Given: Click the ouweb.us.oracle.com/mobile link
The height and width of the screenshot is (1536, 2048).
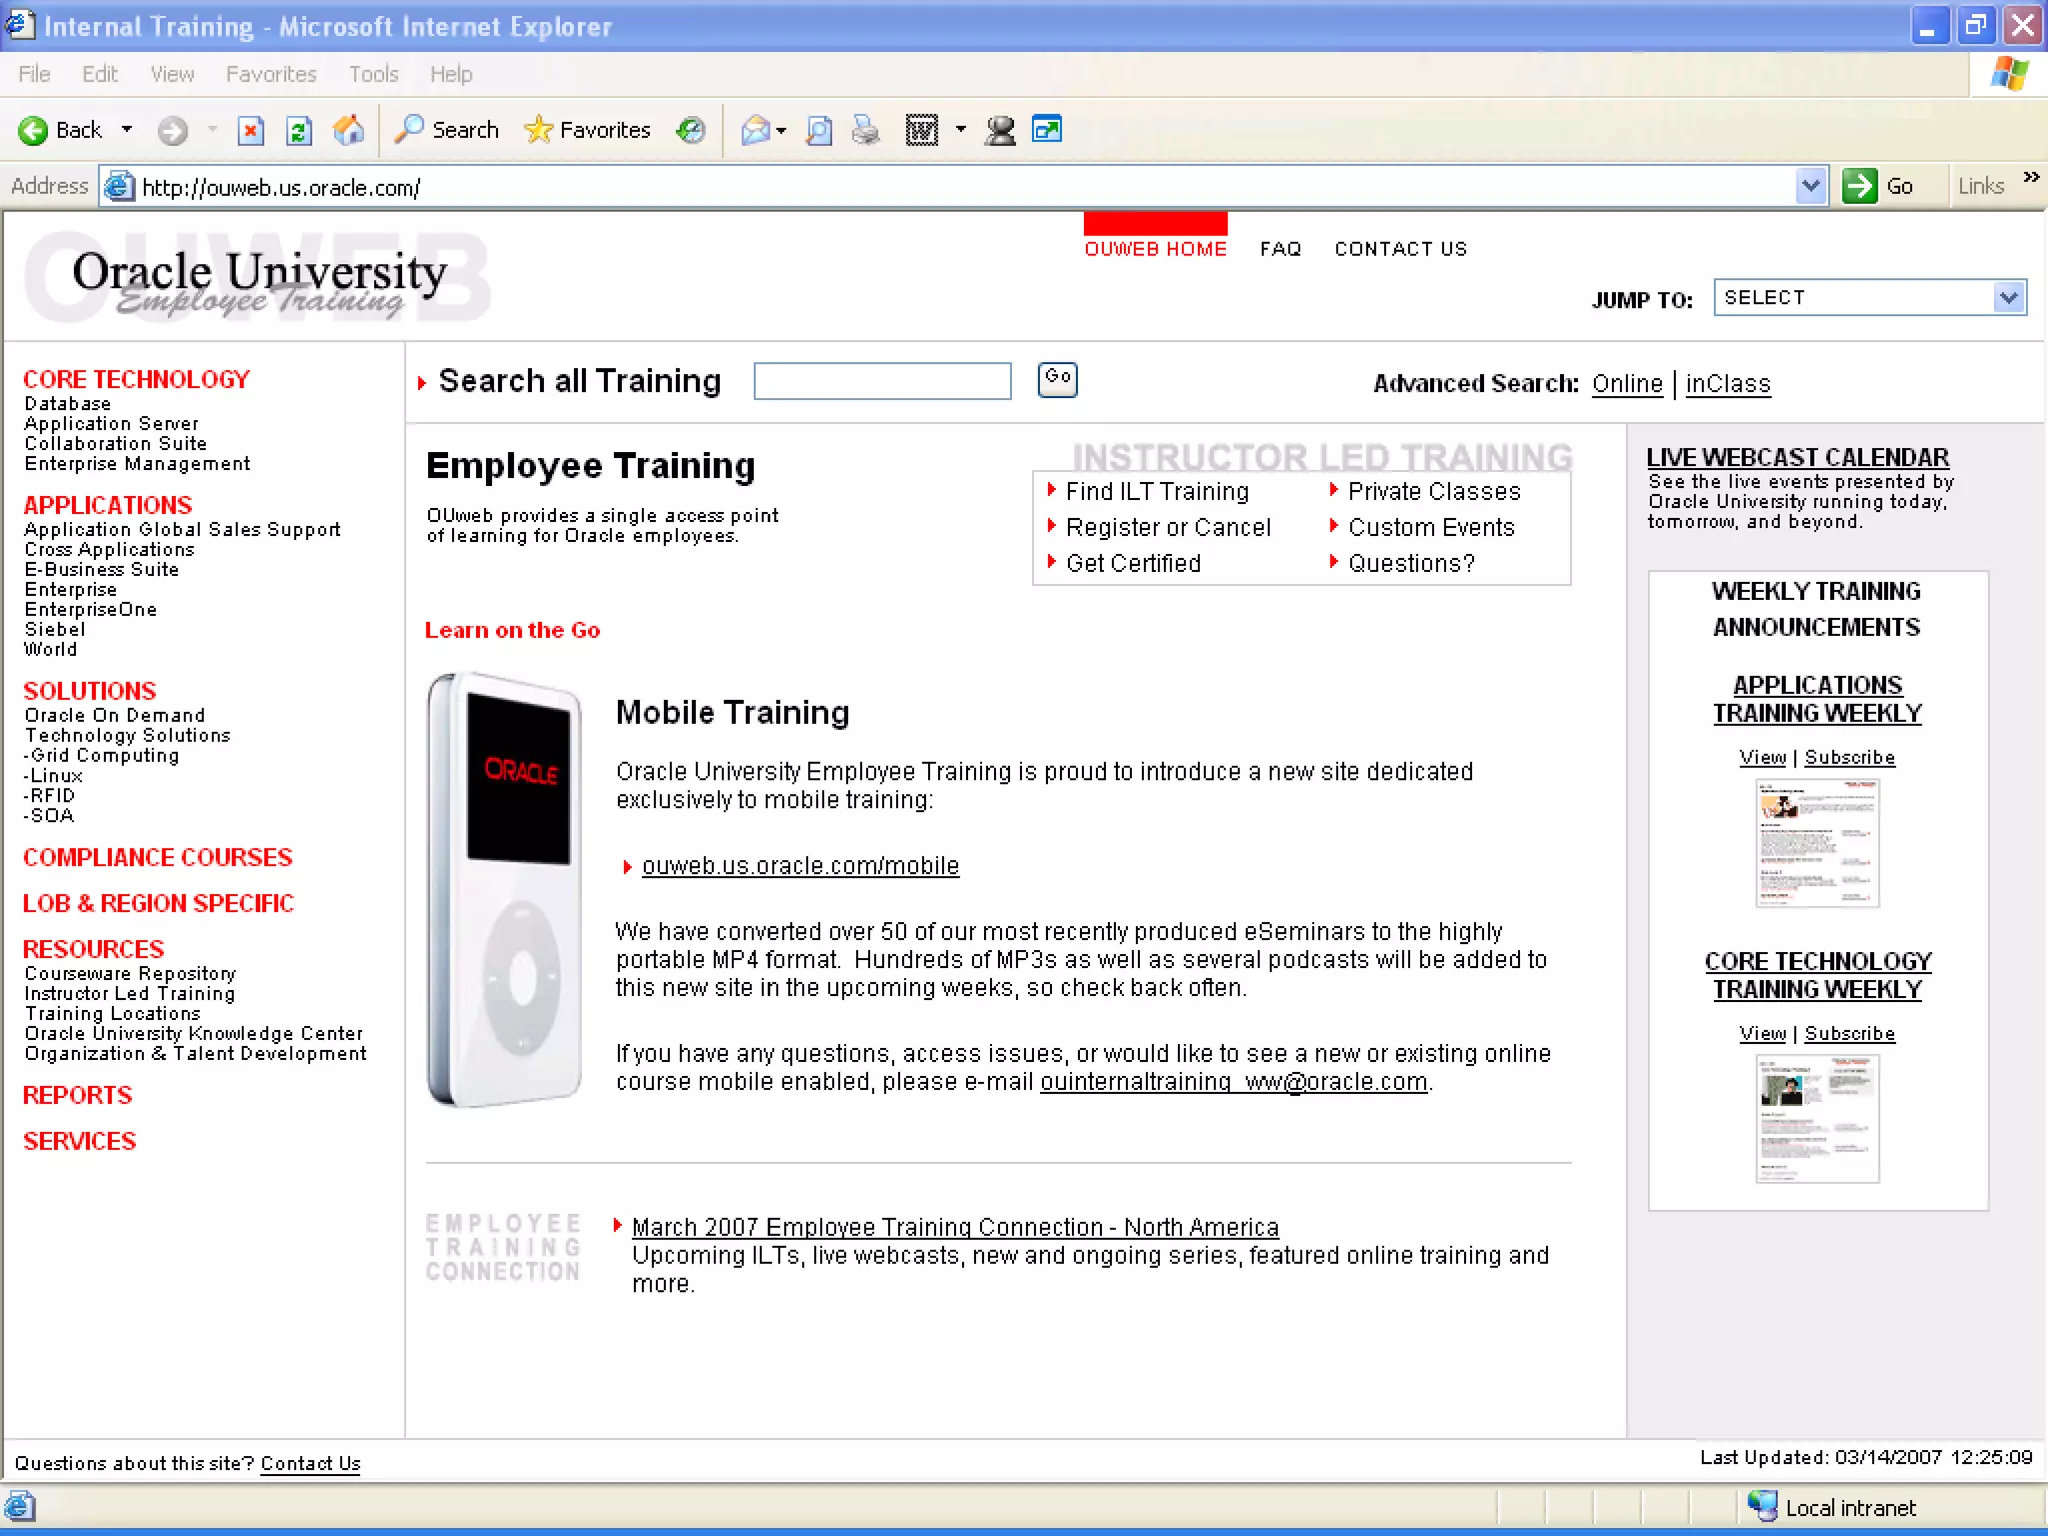Looking at the screenshot, I should coord(800,866).
